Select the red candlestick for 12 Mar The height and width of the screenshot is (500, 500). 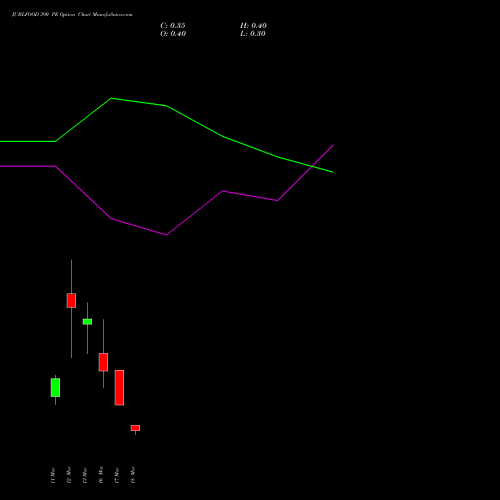[71, 300]
